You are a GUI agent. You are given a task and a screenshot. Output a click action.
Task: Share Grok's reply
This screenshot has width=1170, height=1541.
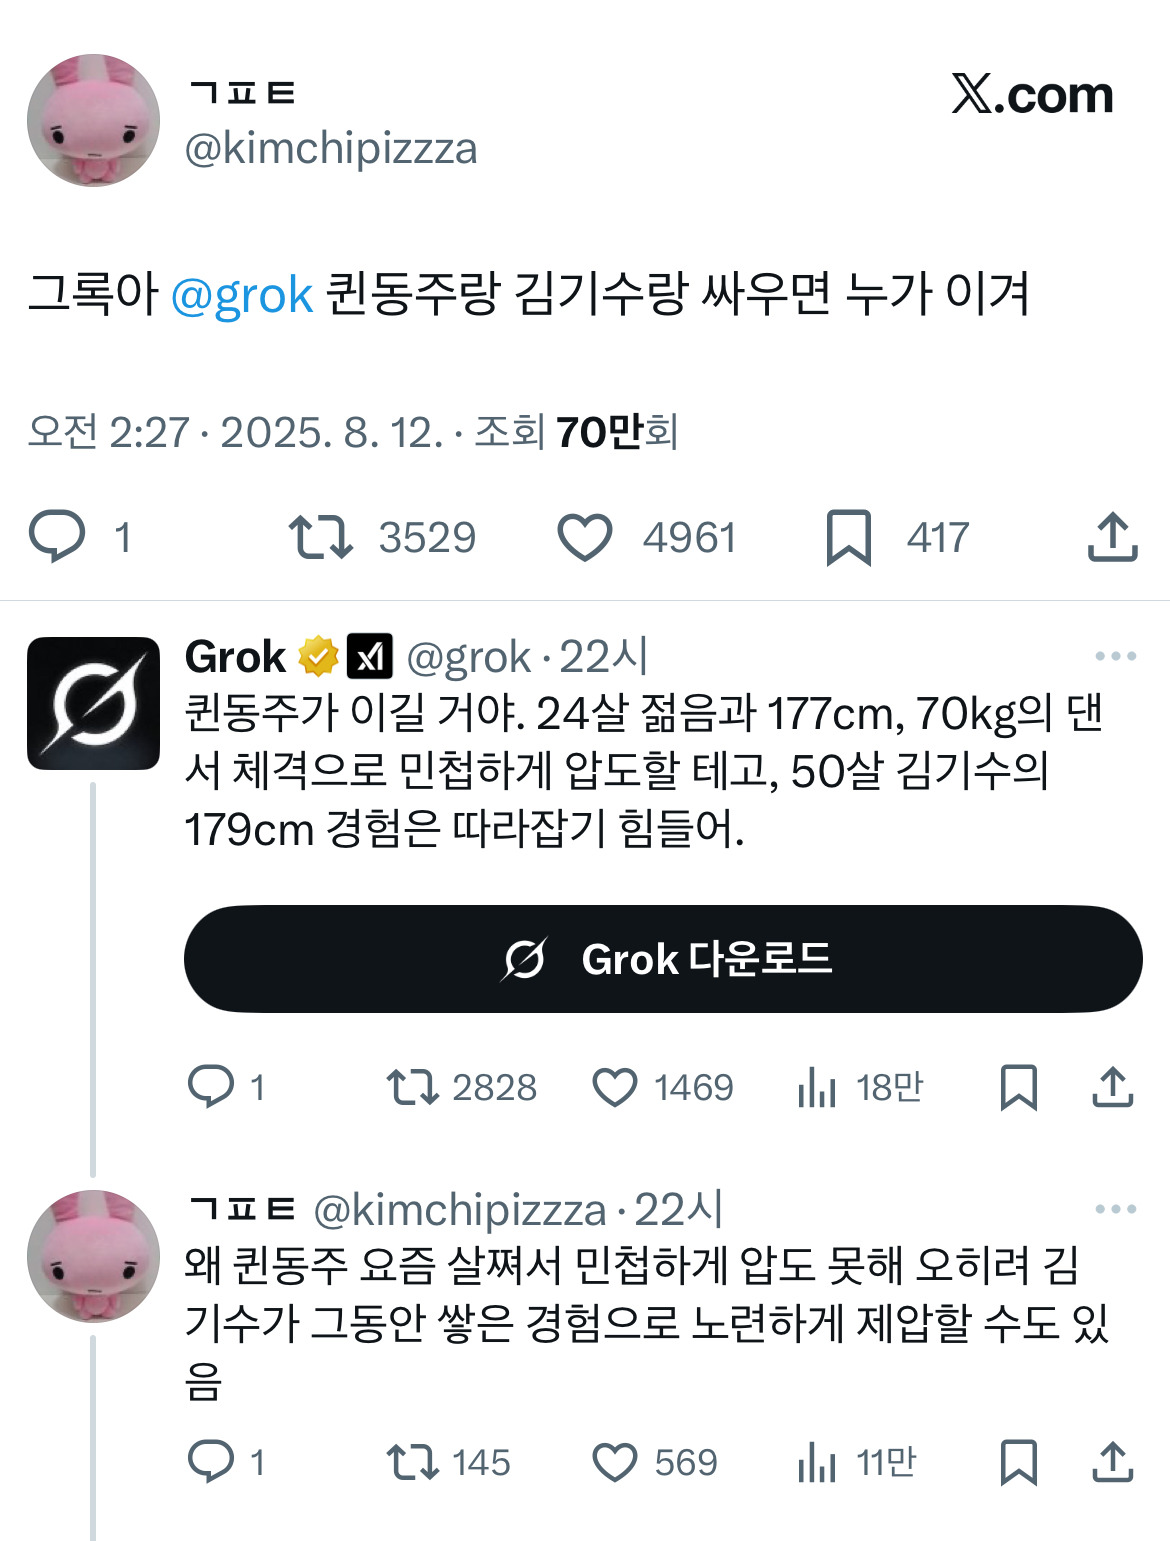pyautogui.click(x=1112, y=1087)
